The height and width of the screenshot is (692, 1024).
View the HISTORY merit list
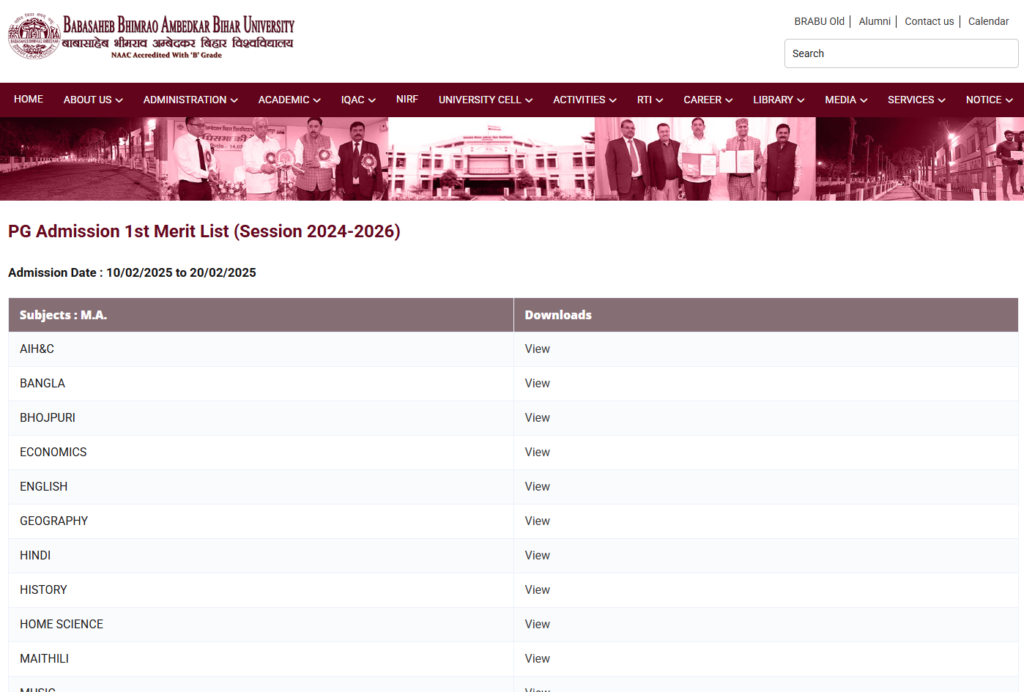pos(537,590)
